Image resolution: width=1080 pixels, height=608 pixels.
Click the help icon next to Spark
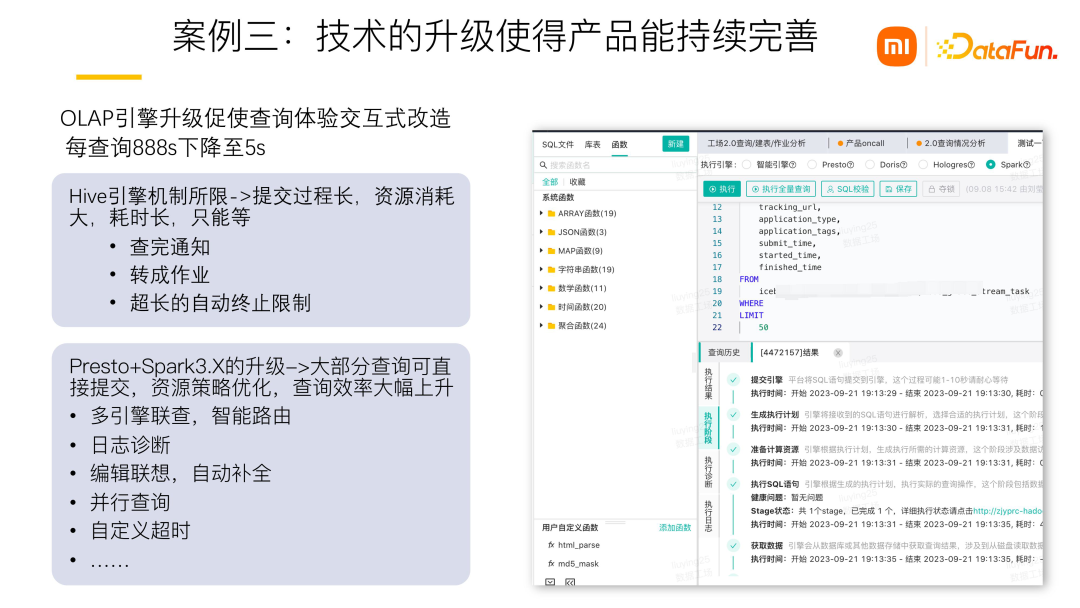(x=1027, y=165)
